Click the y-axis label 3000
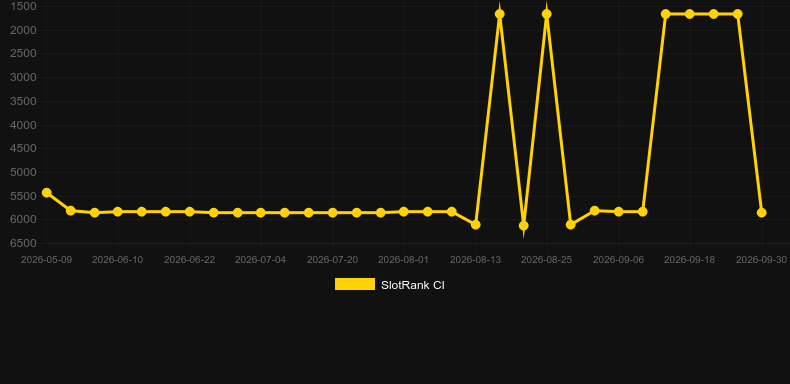Image resolution: width=790 pixels, height=384 pixels. point(23,78)
